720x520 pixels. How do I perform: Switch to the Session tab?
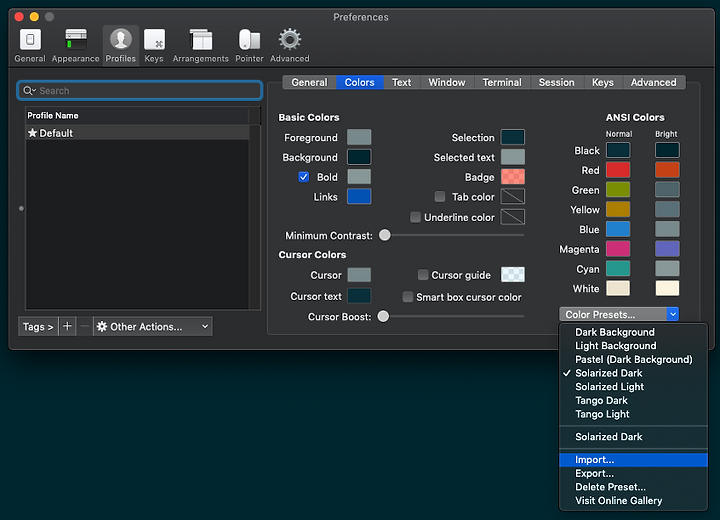coord(557,82)
